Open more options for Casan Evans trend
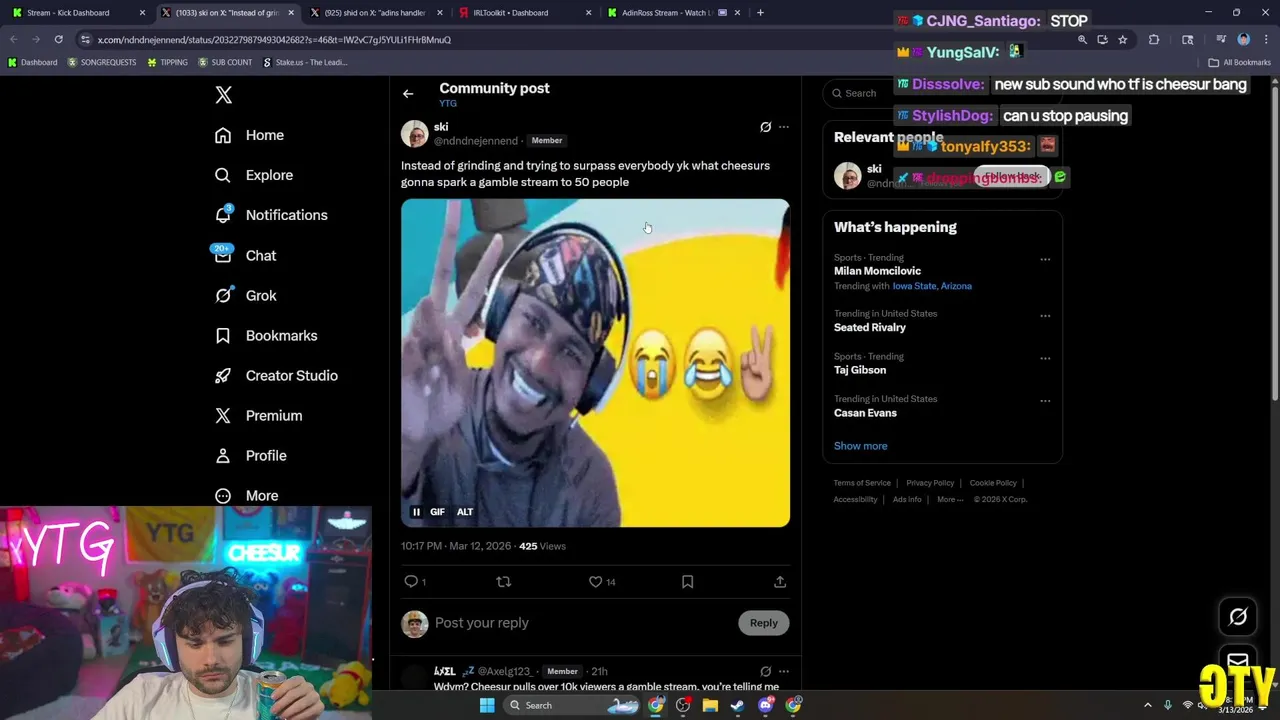Viewport: 1280px width, 720px height. click(1045, 401)
